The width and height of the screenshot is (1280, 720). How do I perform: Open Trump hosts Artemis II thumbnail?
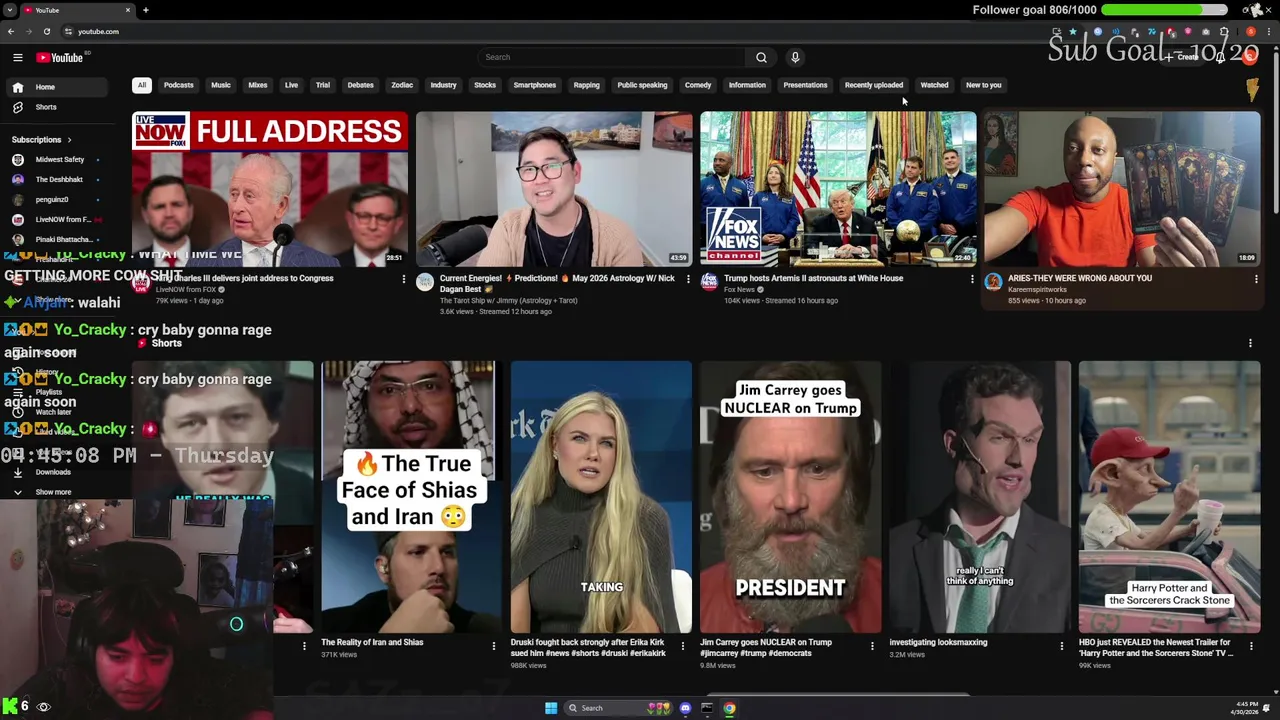pos(838,189)
